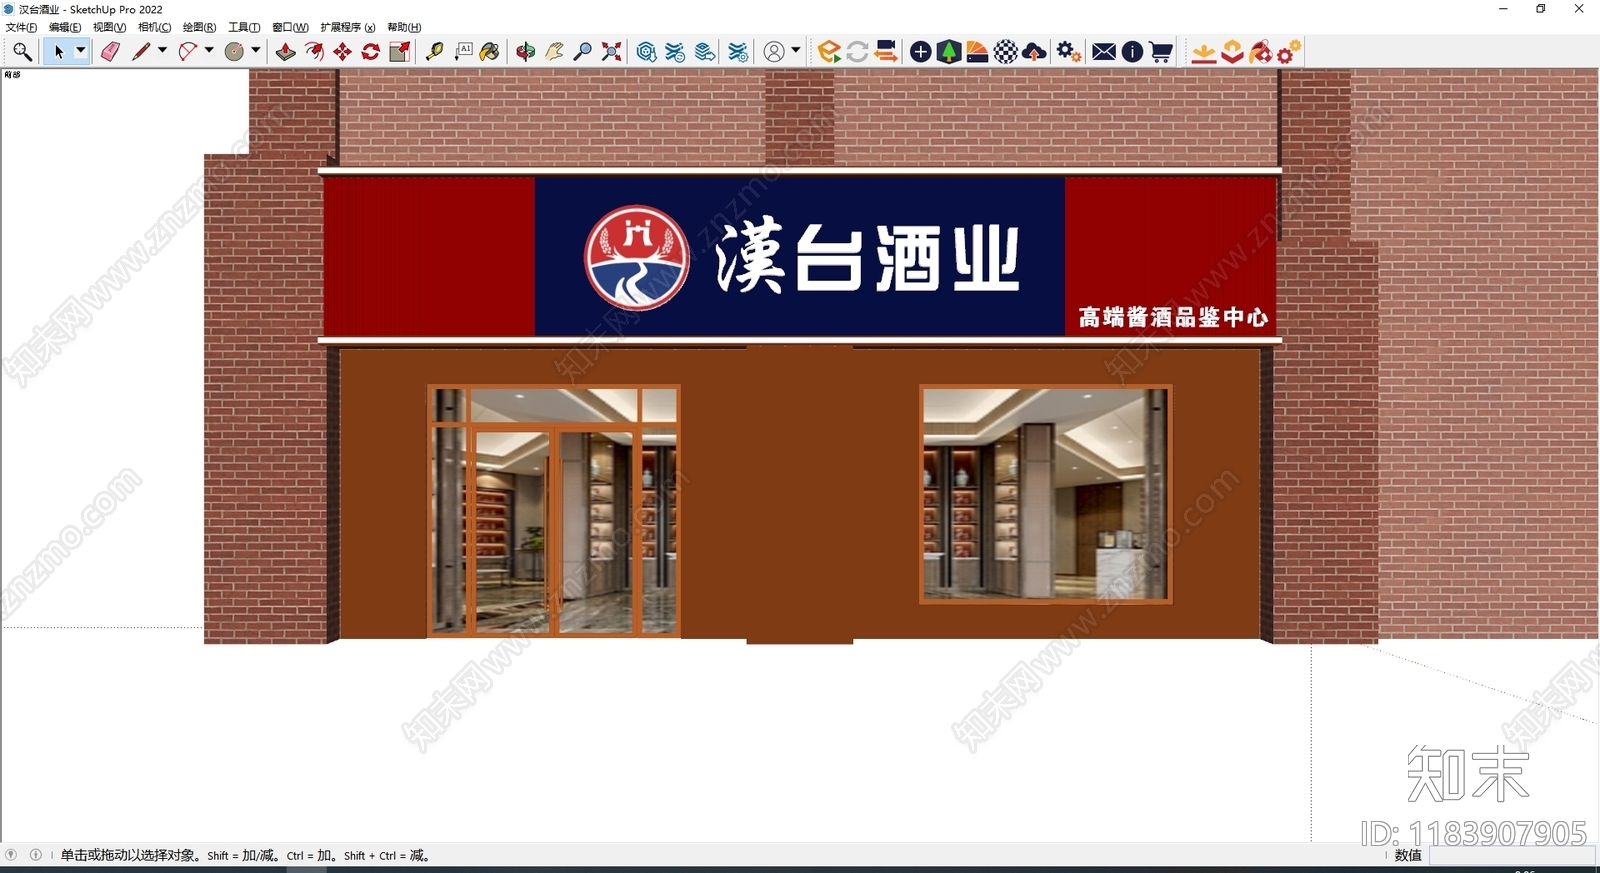Image resolution: width=1600 pixels, height=873 pixels.
Task: Open the 相机(C) menu
Action: (154, 27)
